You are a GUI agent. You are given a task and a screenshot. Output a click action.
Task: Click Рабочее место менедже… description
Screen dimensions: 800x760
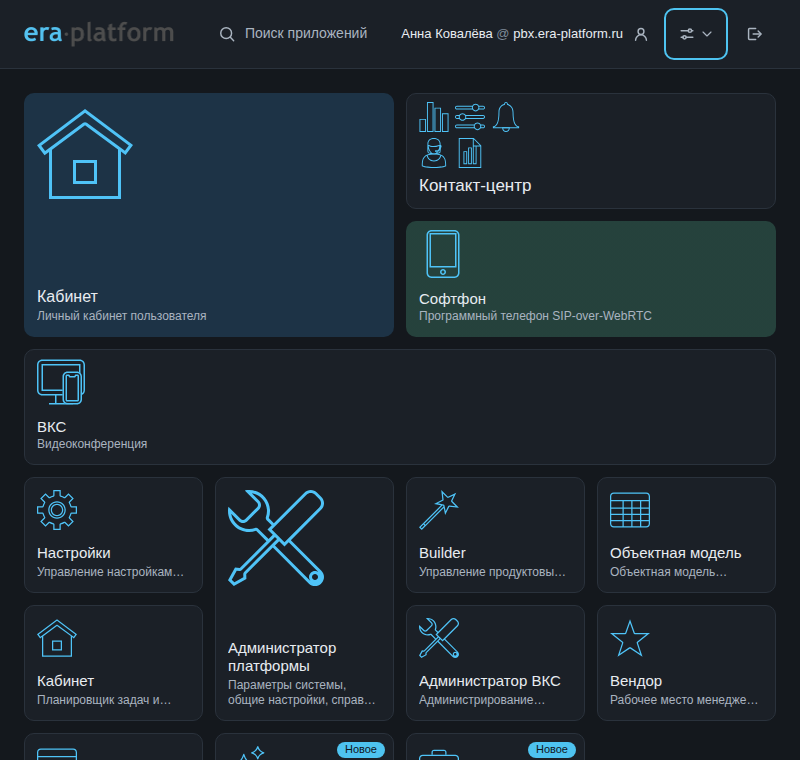pyautogui.click(x=684, y=700)
